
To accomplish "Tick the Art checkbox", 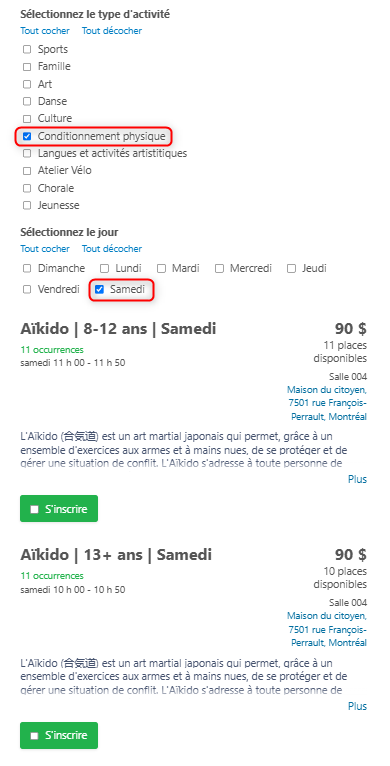I will 27,84.
